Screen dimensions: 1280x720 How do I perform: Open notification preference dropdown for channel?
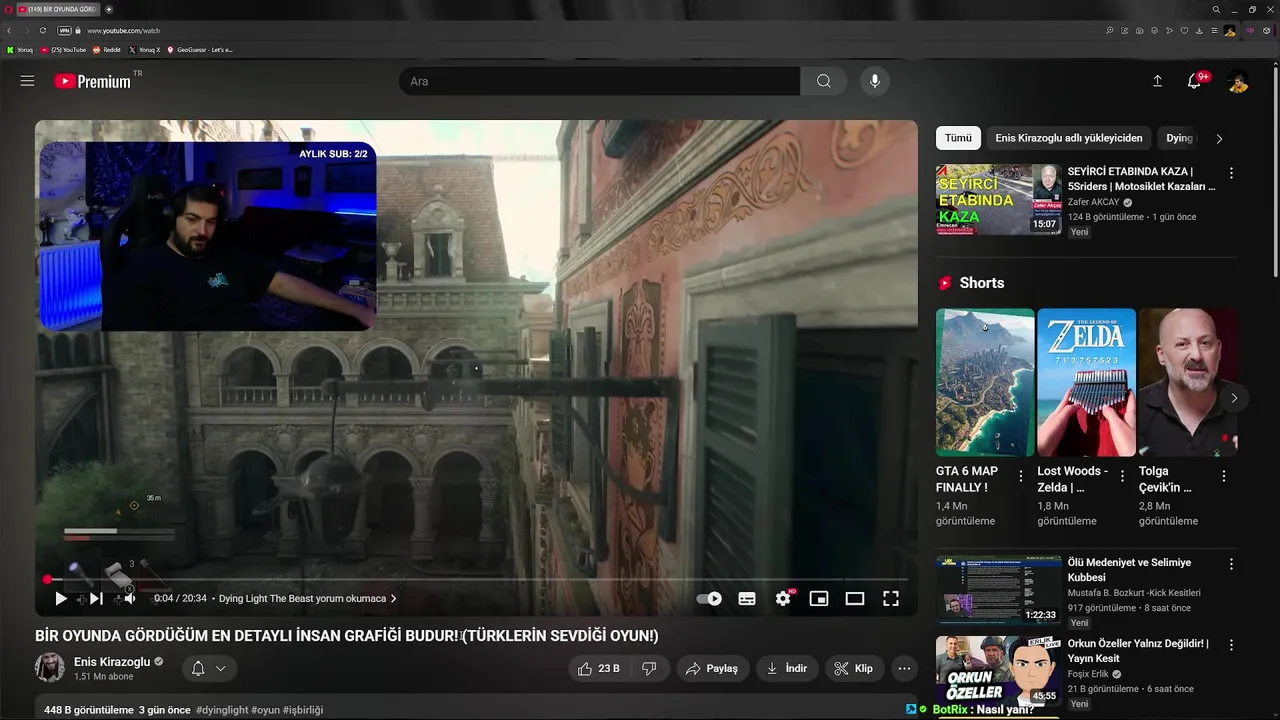pyautogui.click(x=209, y=669)
